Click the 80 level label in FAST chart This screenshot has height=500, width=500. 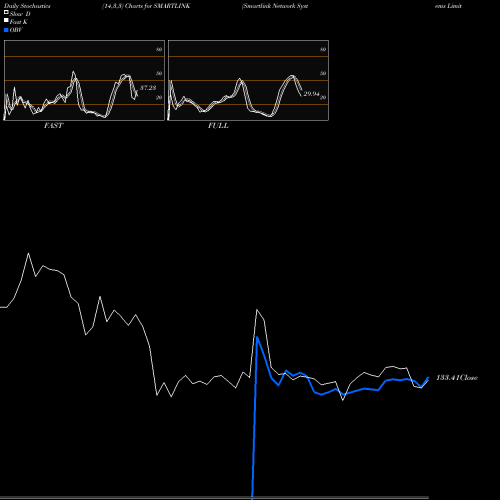(159, 49)
